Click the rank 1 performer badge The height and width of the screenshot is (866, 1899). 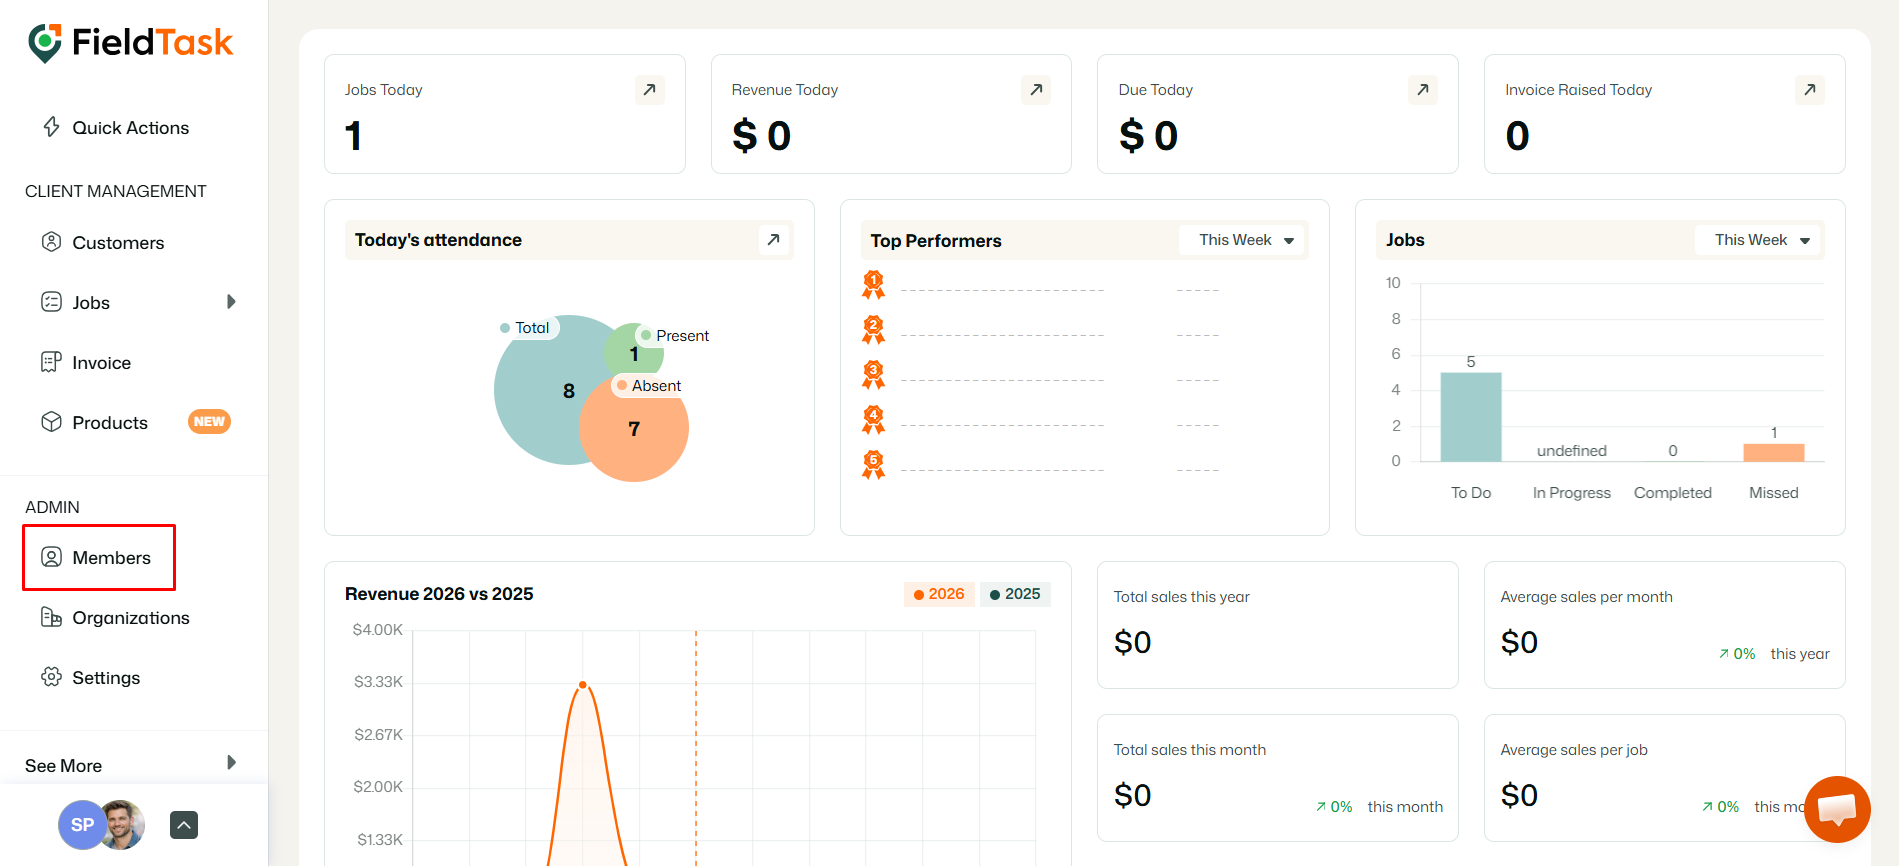[x=874, y=285]
